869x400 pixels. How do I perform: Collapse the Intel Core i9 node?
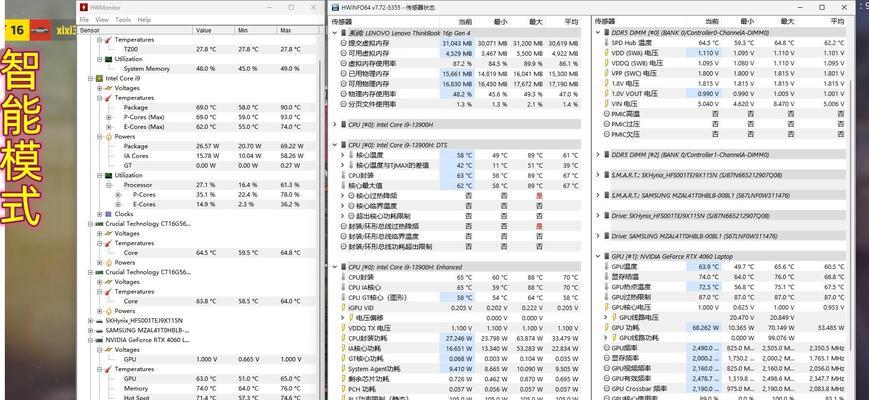pos(90,79)
